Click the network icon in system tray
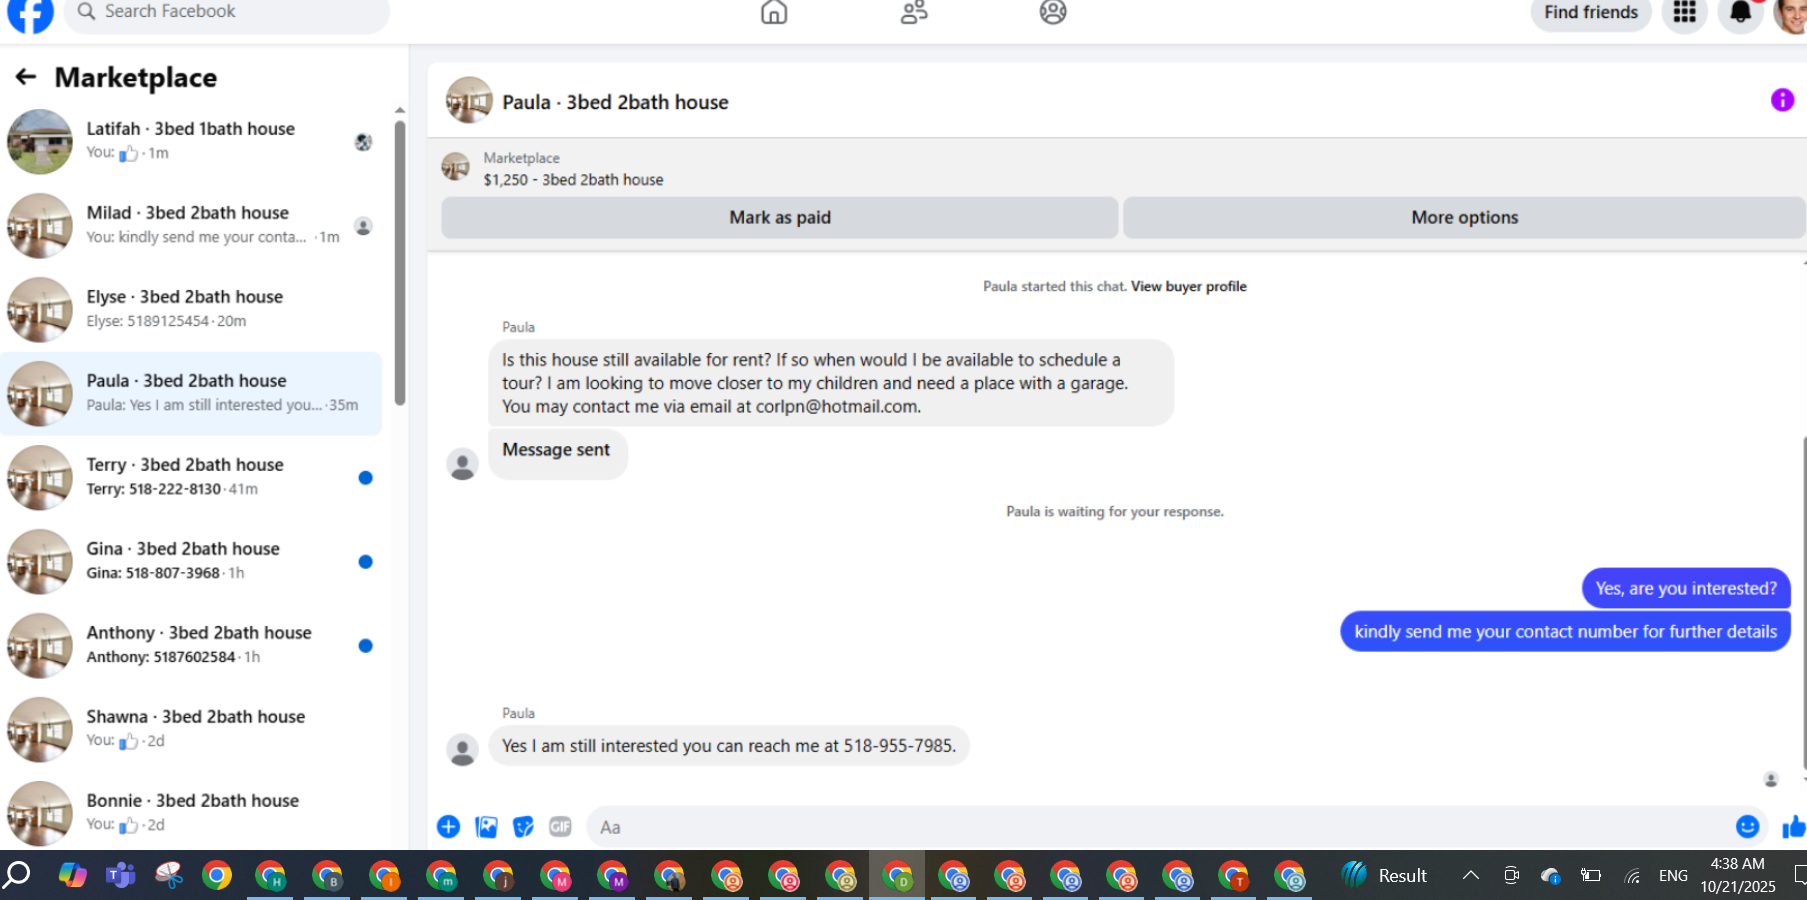 coord(1632,876)
